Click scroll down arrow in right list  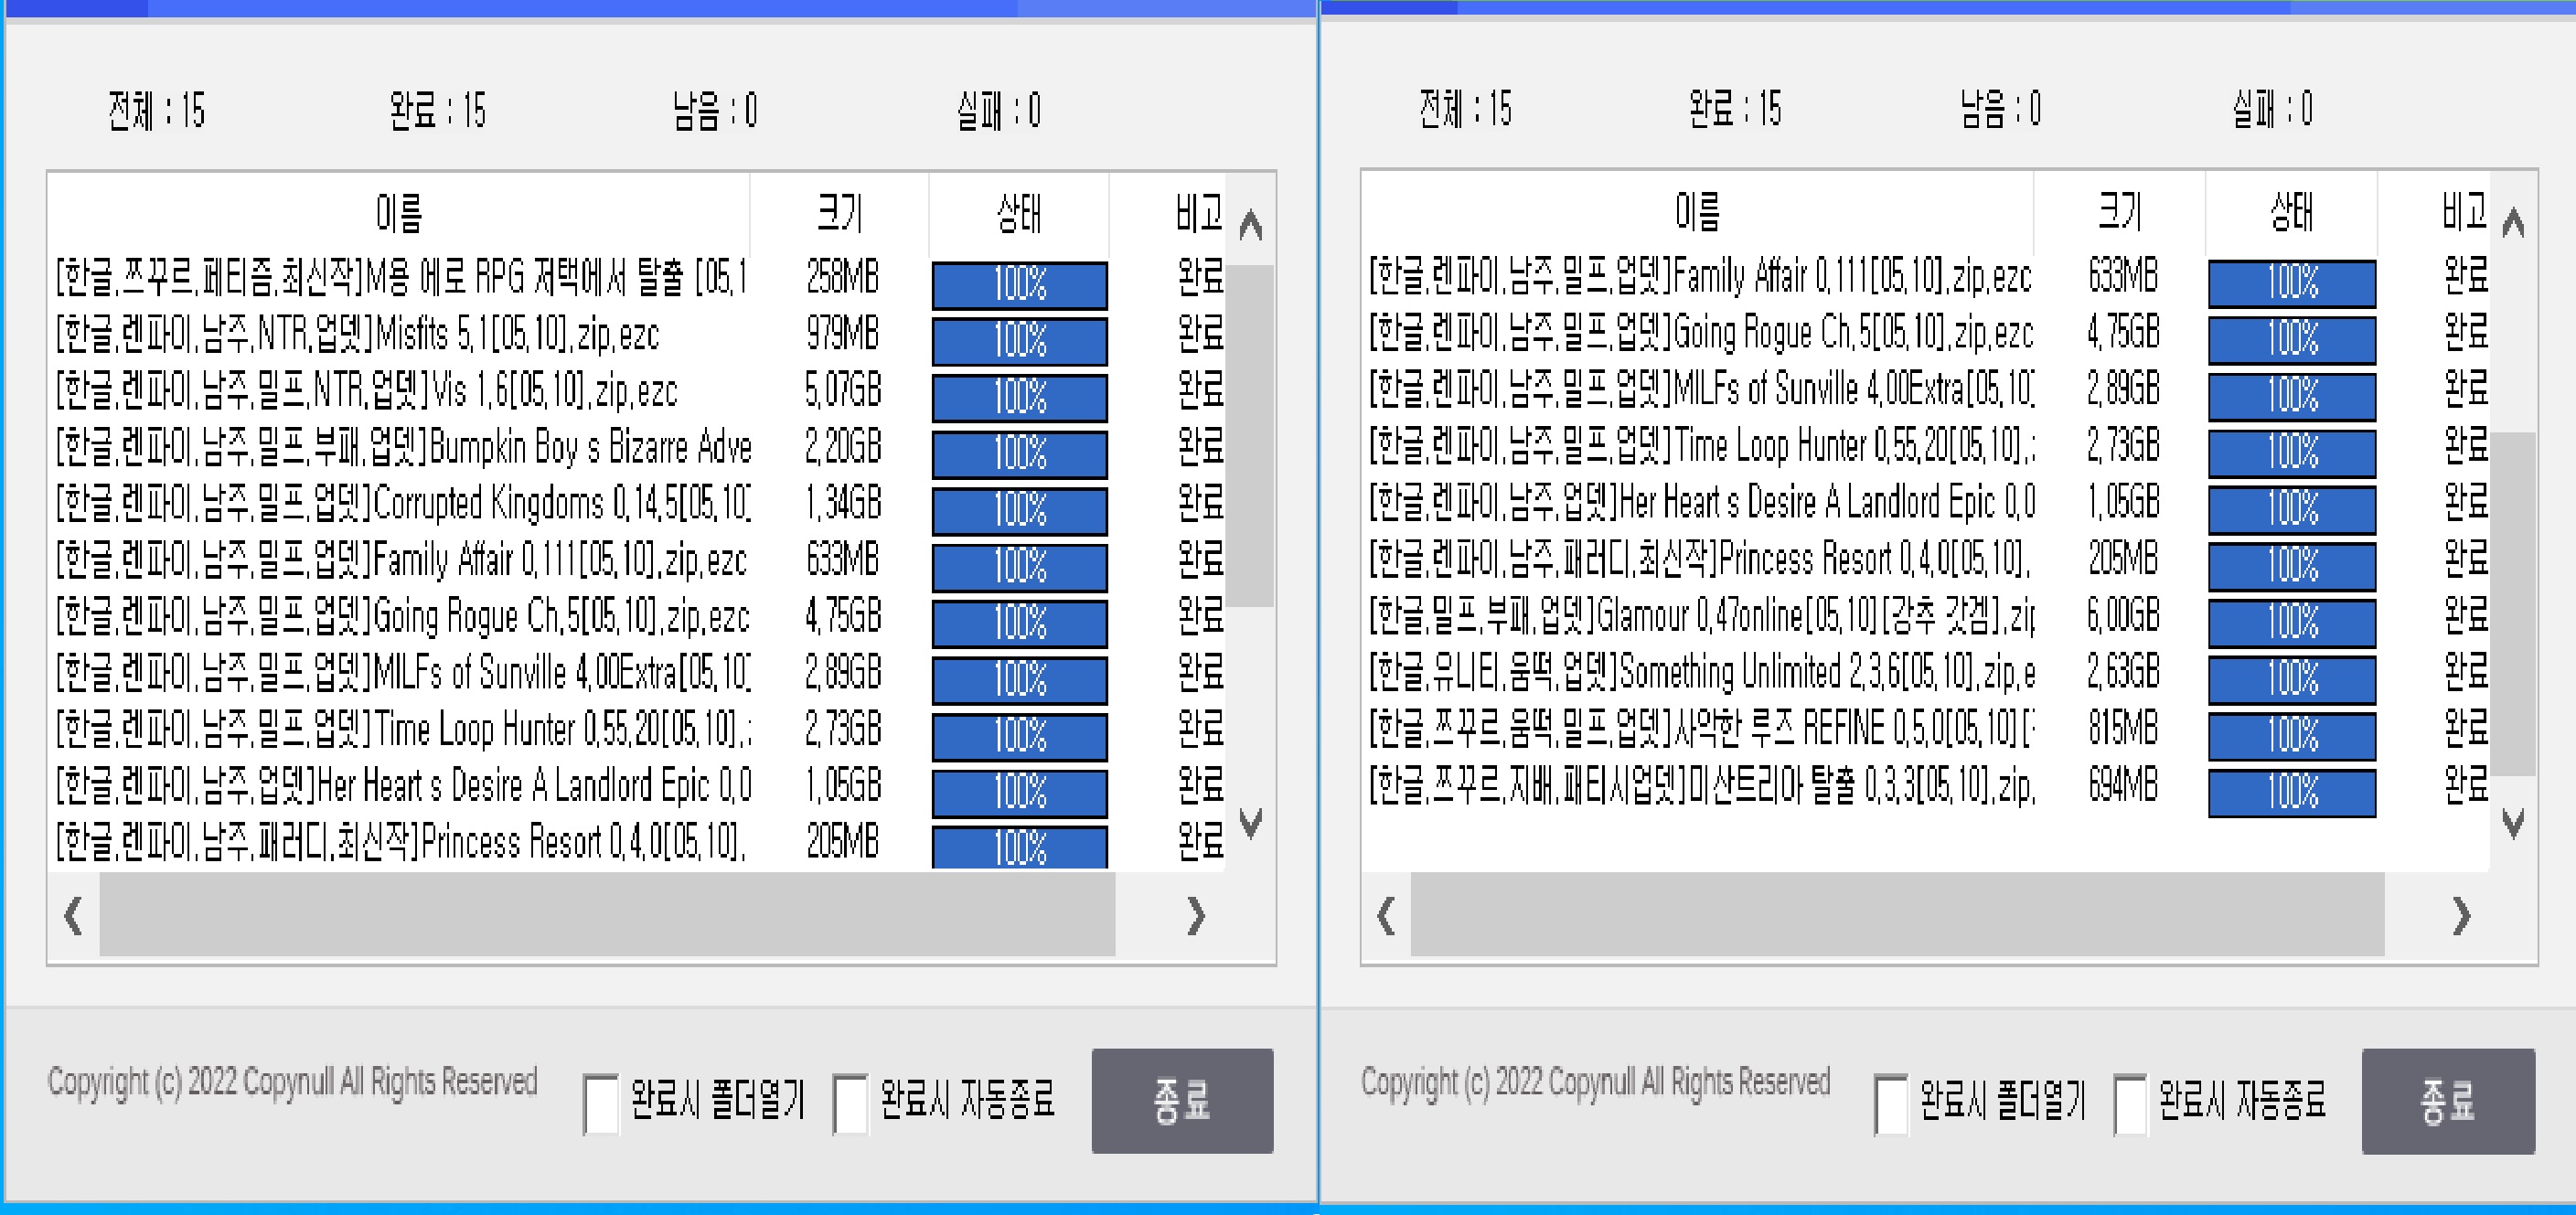[x=2513, y=823]
